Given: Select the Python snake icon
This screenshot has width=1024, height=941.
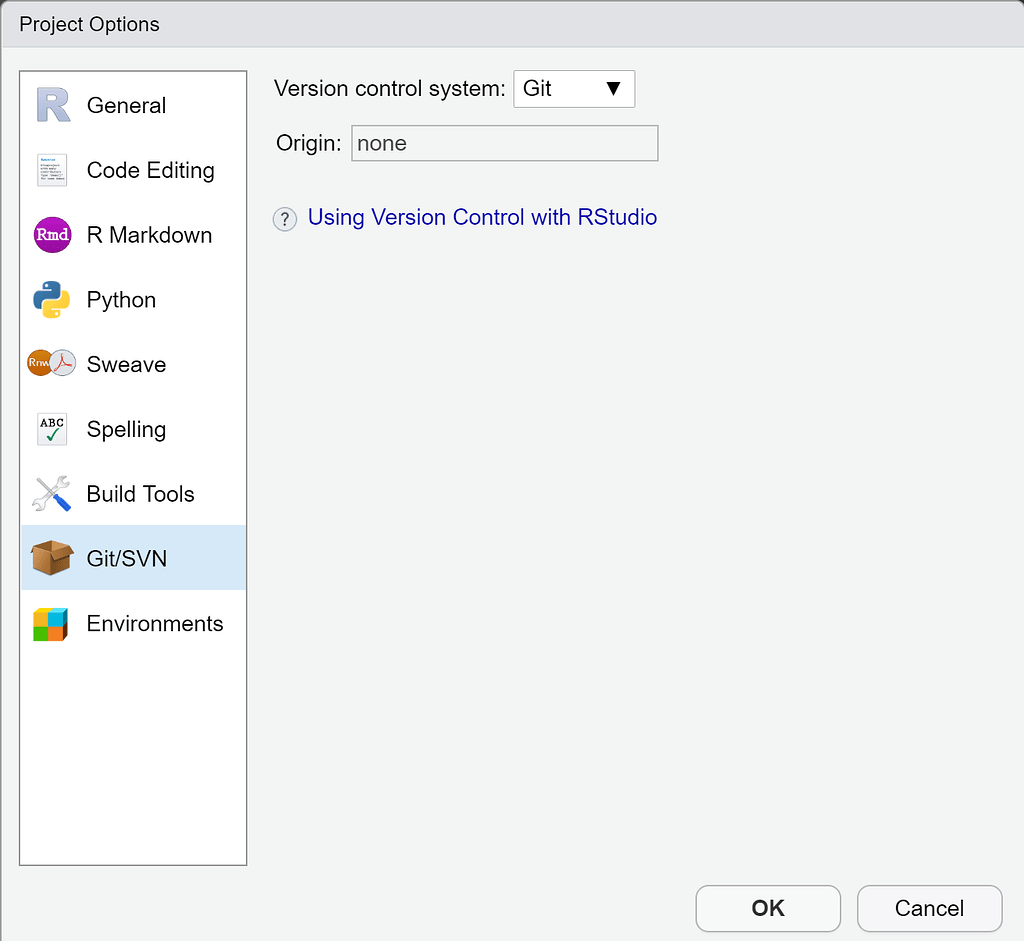Looking at the screenshot, I should tap(51, 299).
